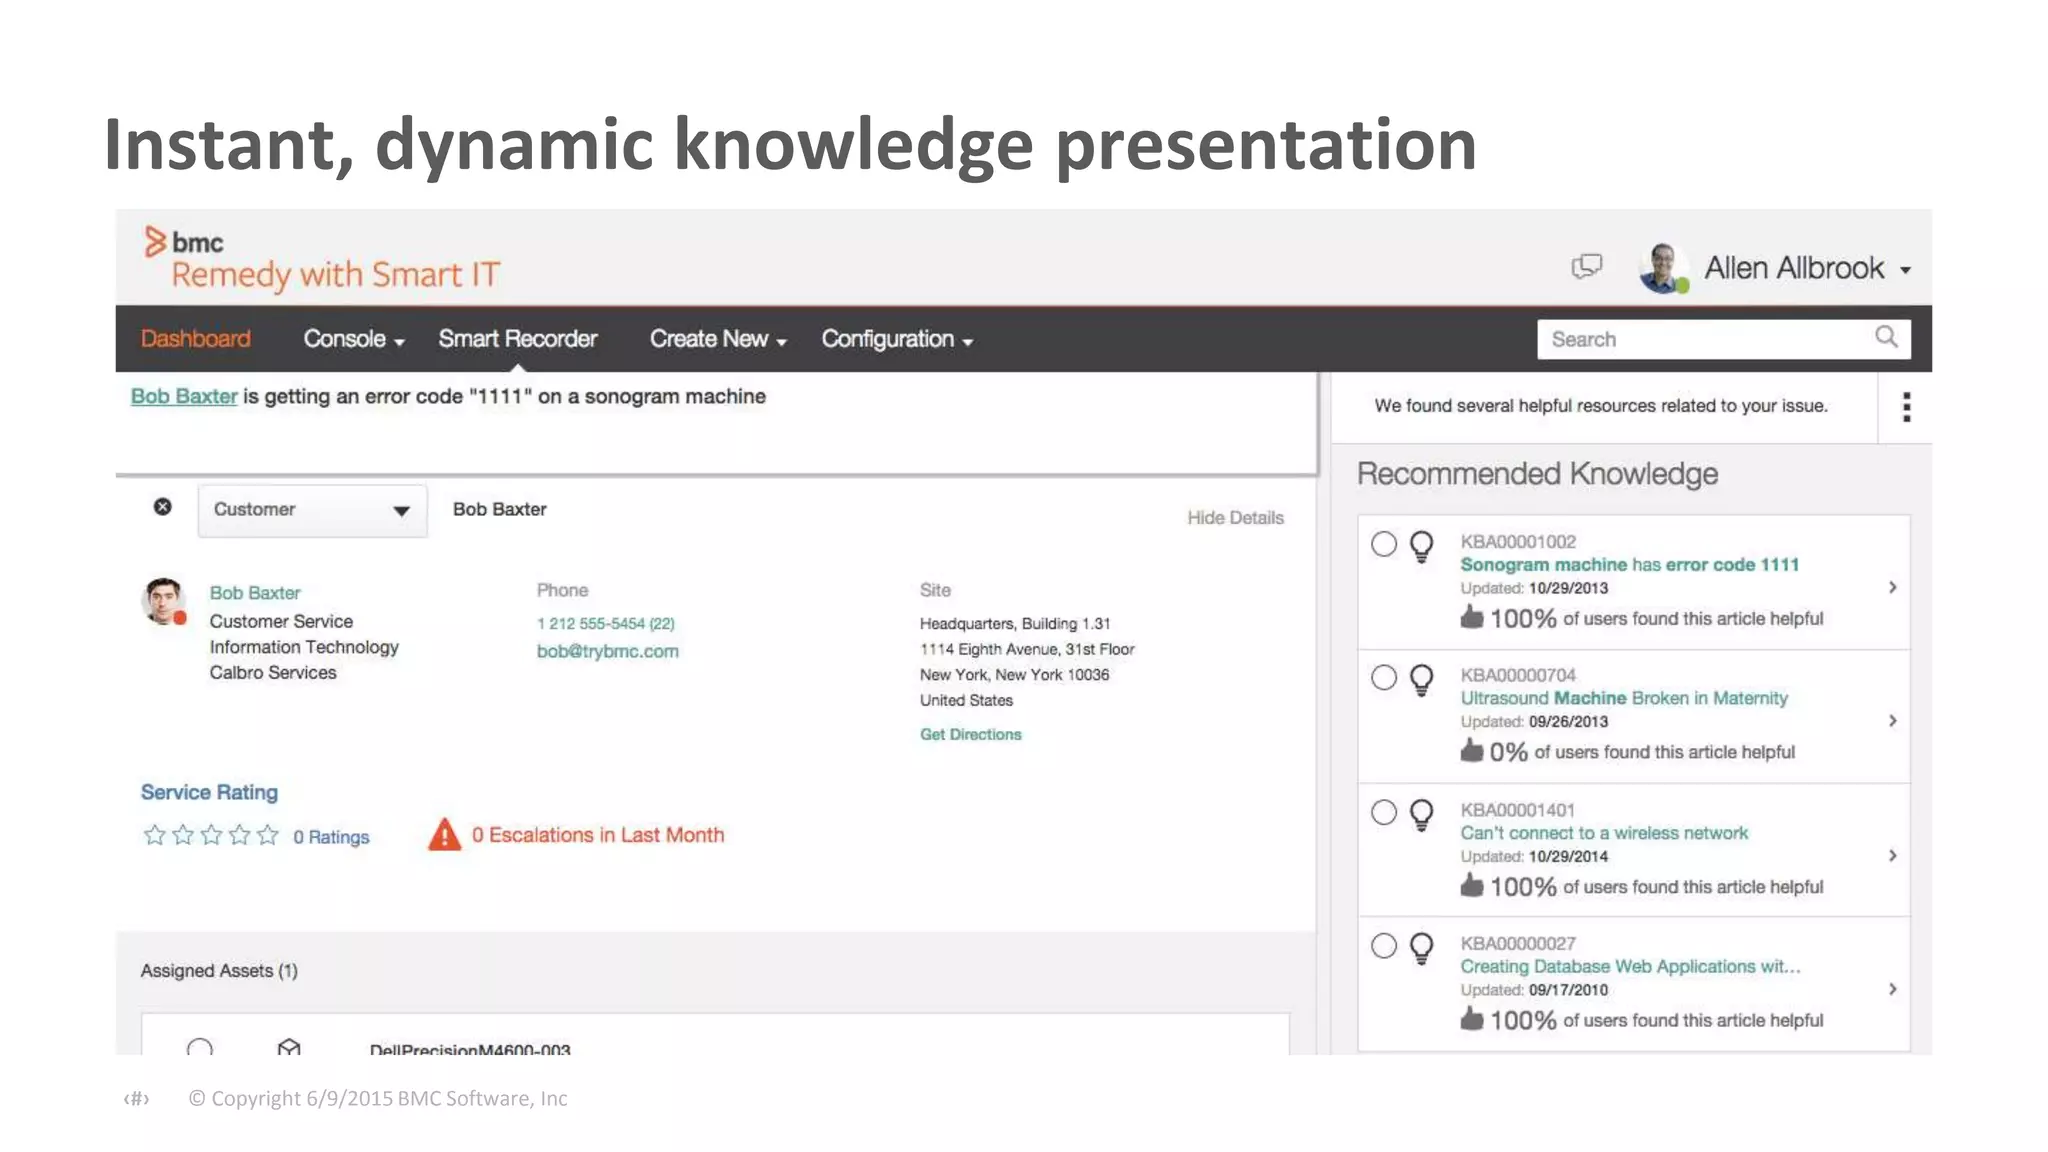Open the Configuration menu
This screenshot has width=2048, height=1152.
click(897, 339)
